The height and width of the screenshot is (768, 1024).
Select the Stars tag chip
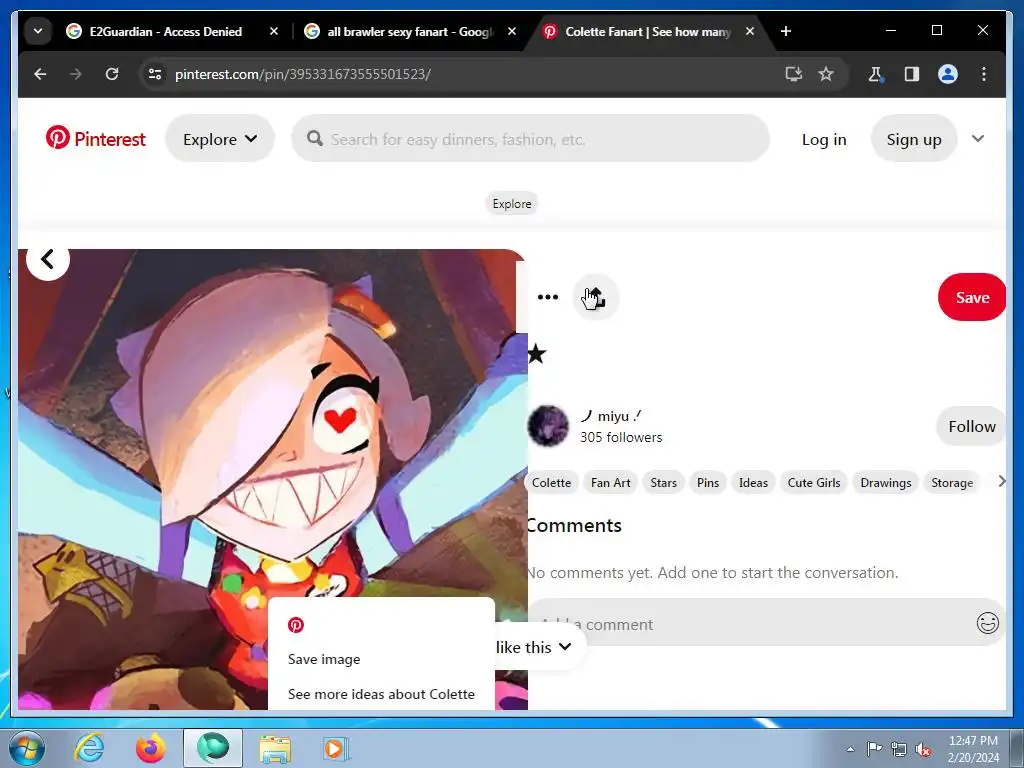(x=664, y=483)
